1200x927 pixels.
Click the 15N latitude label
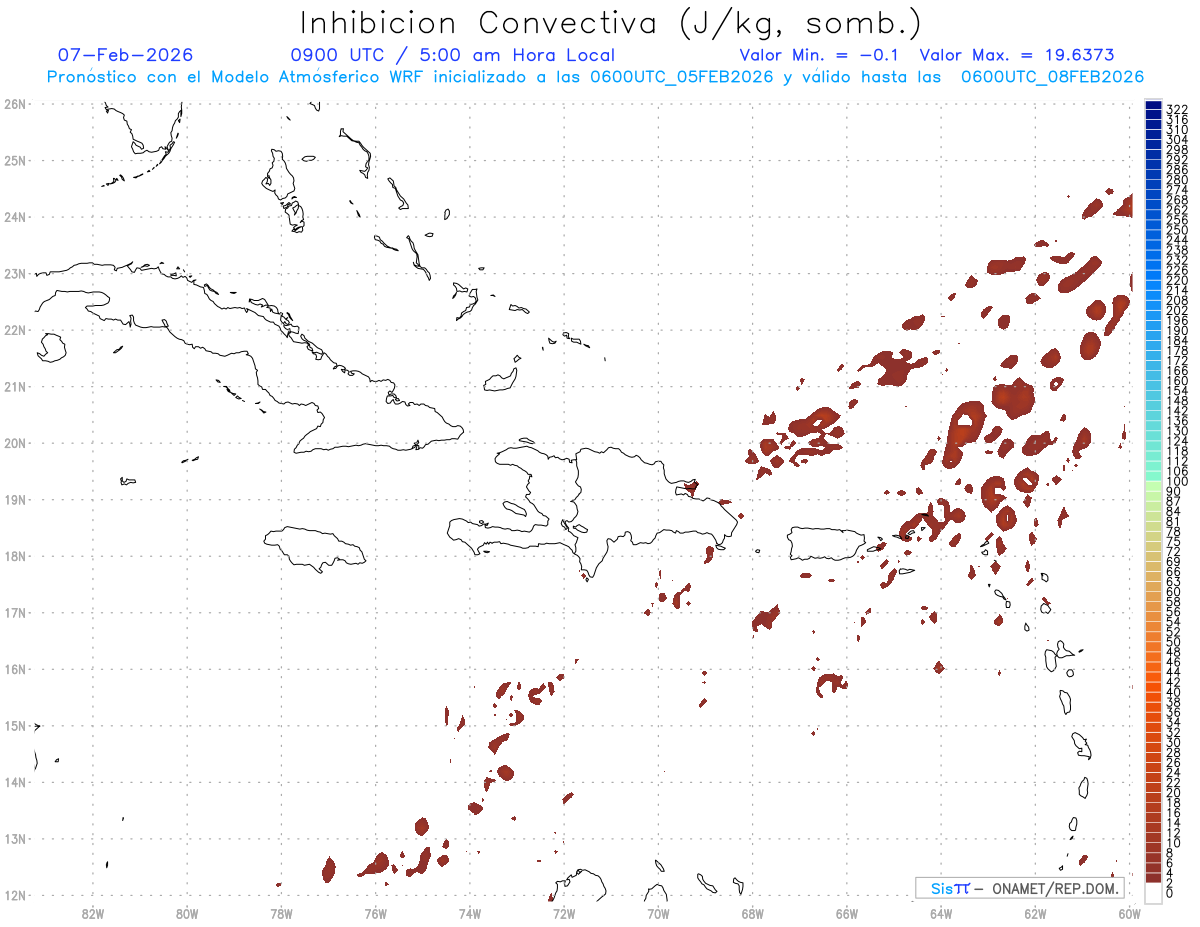point(15,725)
